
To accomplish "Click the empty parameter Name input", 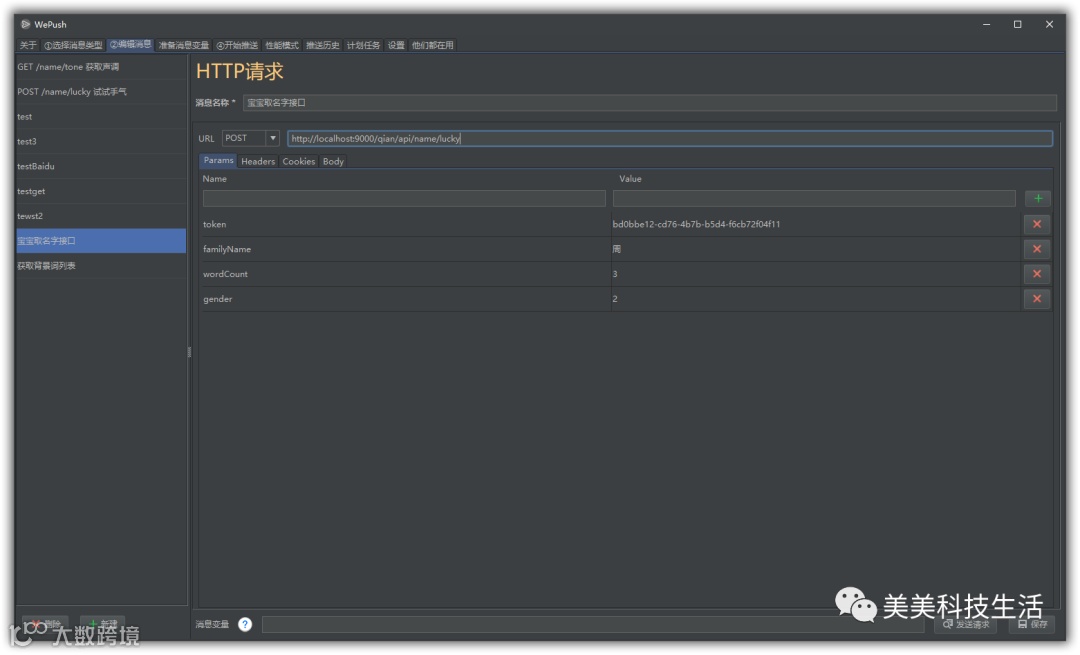I will tap(404, 198).
